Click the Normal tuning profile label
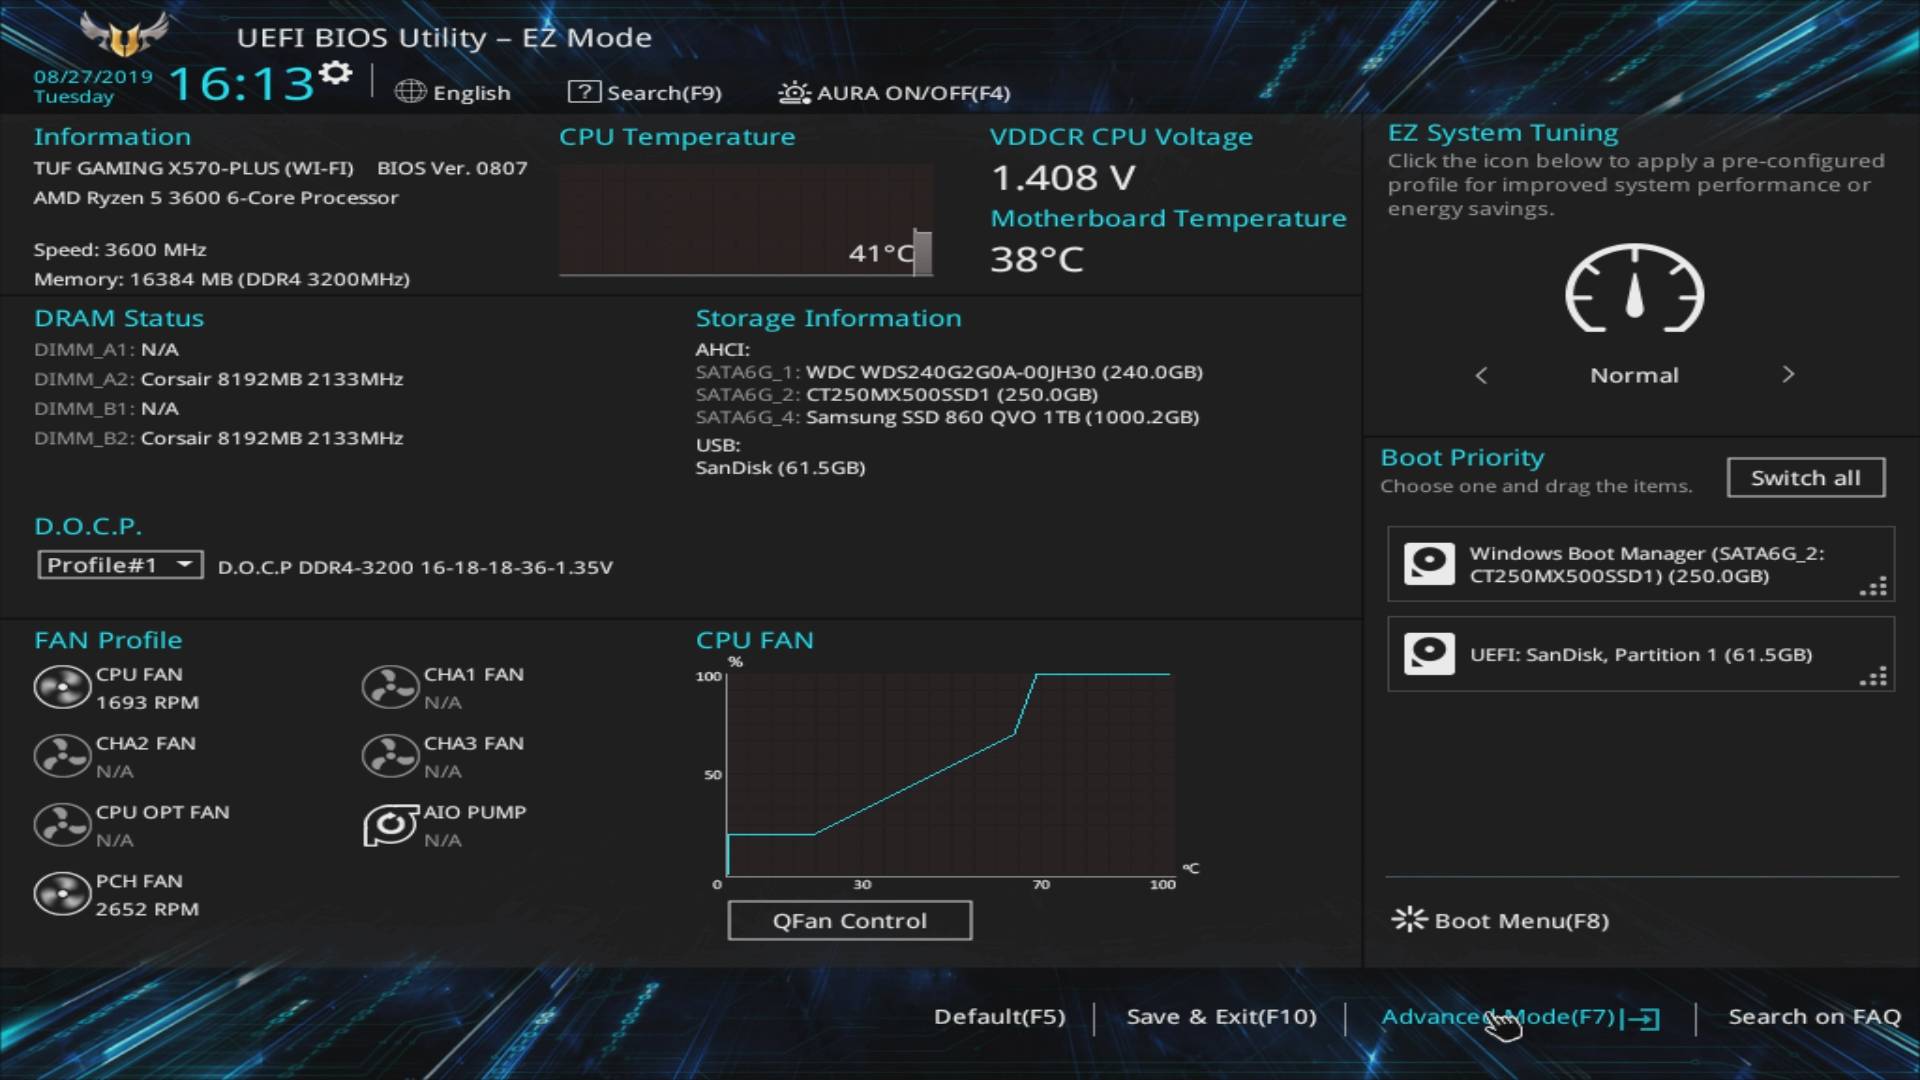Screen dimensions: 1920x1080 (1634, 375)
